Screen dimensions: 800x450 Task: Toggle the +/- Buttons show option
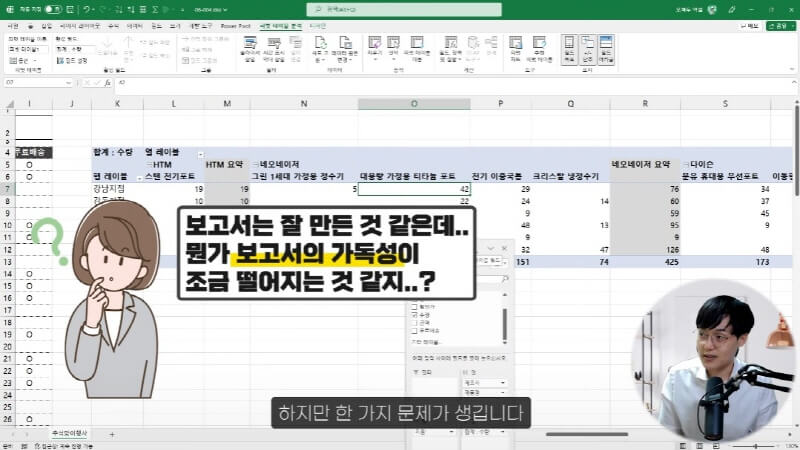coord(588,49)
